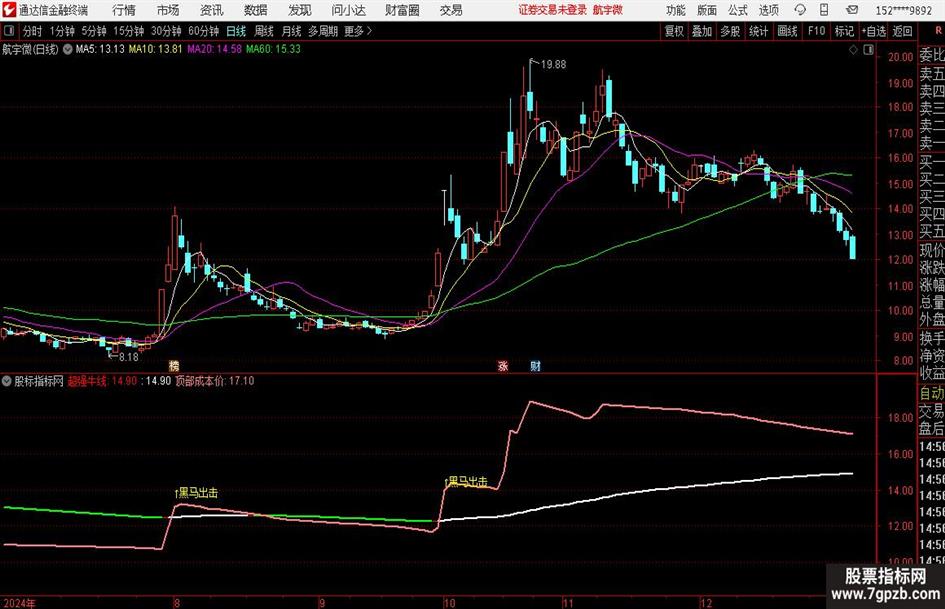The width and height of the screenshot is (945, 609).
Task: Switch to the 月线 period tab
Action: point(291,31)
